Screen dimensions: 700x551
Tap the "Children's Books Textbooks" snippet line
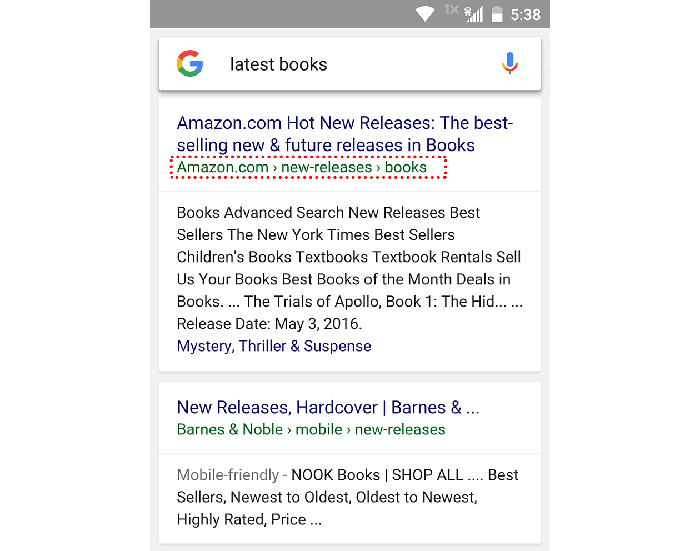349,257
